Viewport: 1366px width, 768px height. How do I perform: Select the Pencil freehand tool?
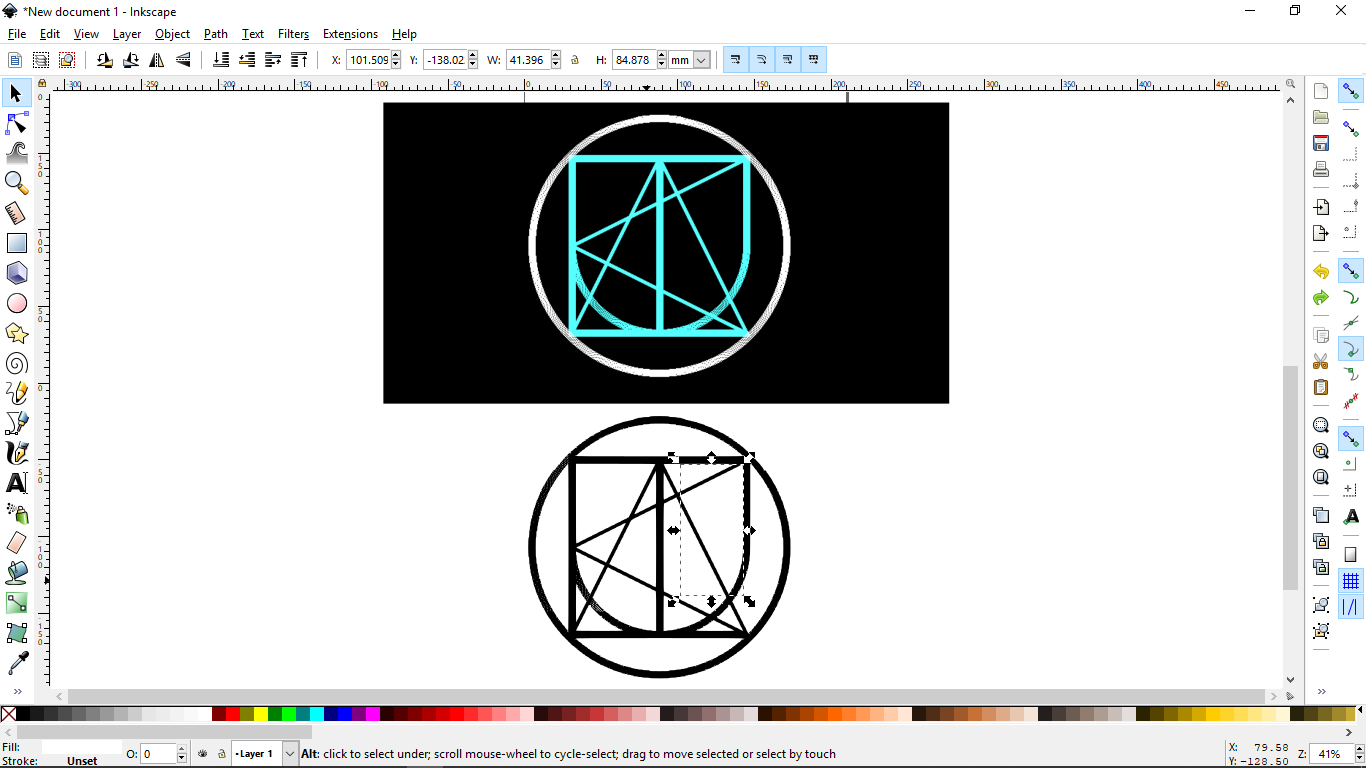(17, 393)
